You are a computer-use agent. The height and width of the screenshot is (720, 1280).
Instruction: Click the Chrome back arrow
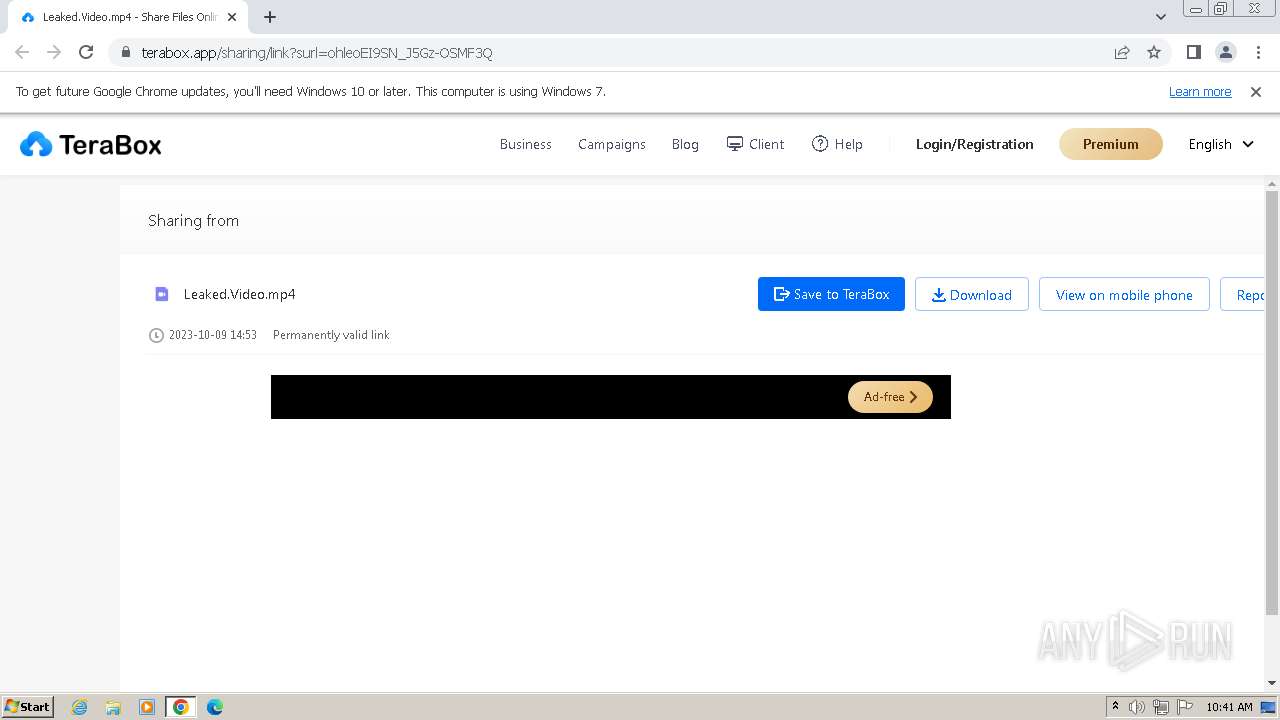tap(22, 52)
